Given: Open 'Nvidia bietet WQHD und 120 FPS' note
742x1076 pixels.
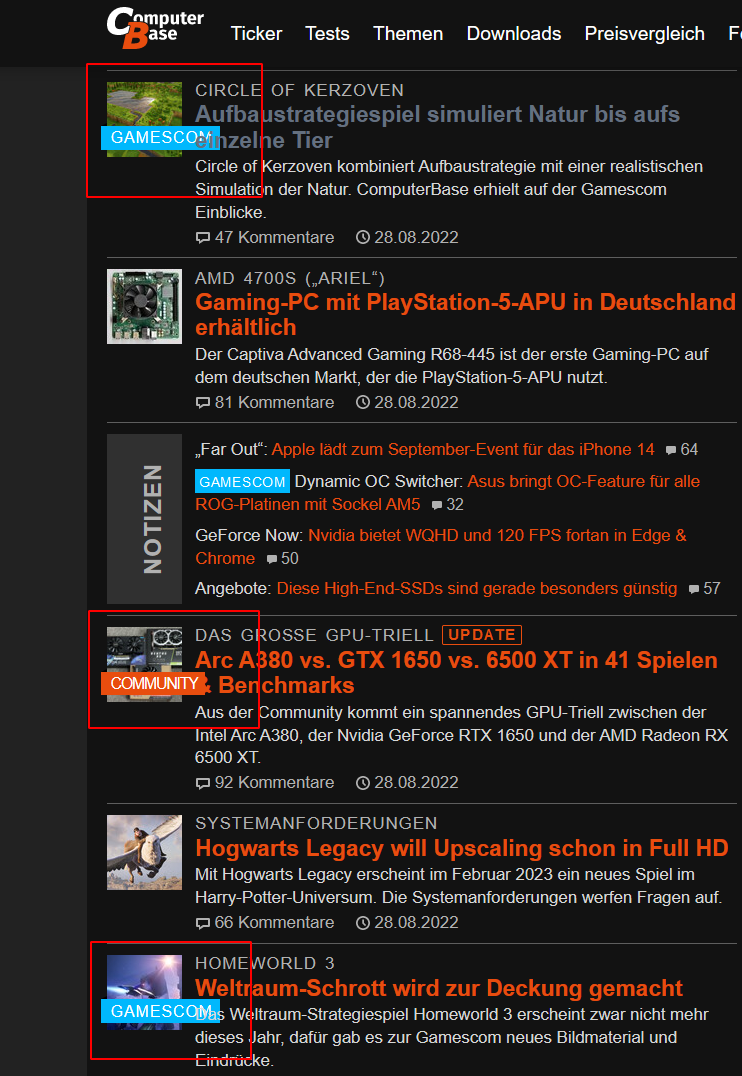Looking at the screenshot, I should coord(441,547).
